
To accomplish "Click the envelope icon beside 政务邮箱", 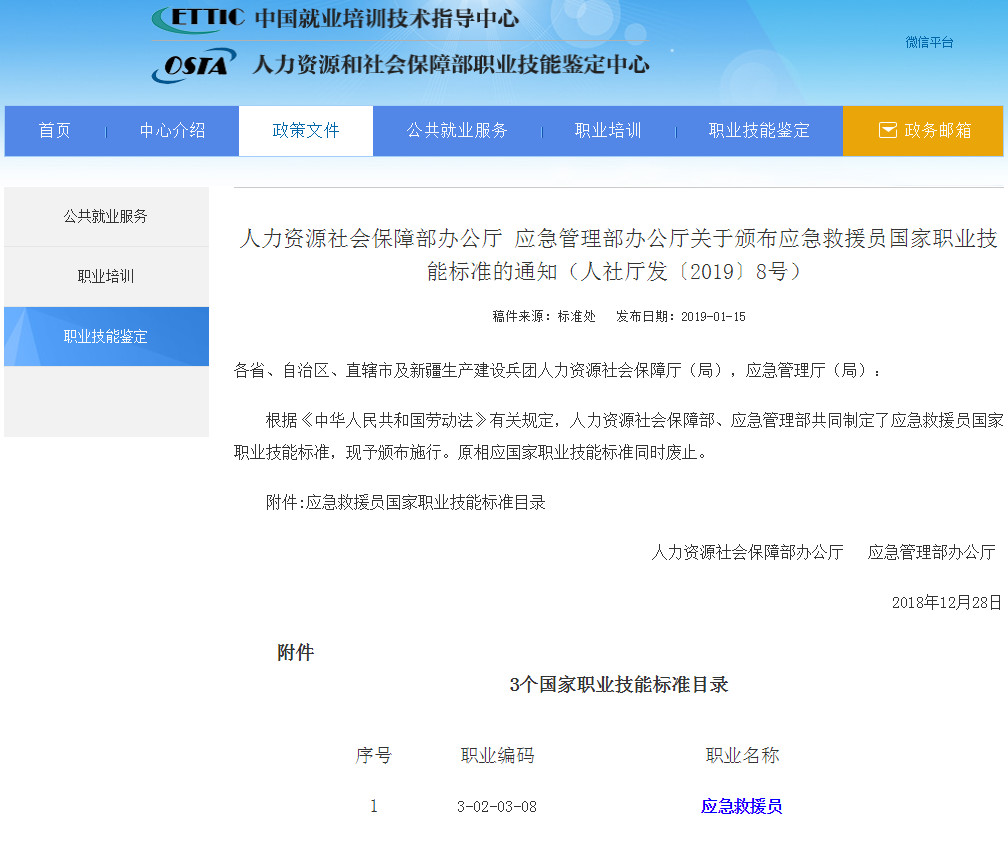I will [x=887, y=130].
